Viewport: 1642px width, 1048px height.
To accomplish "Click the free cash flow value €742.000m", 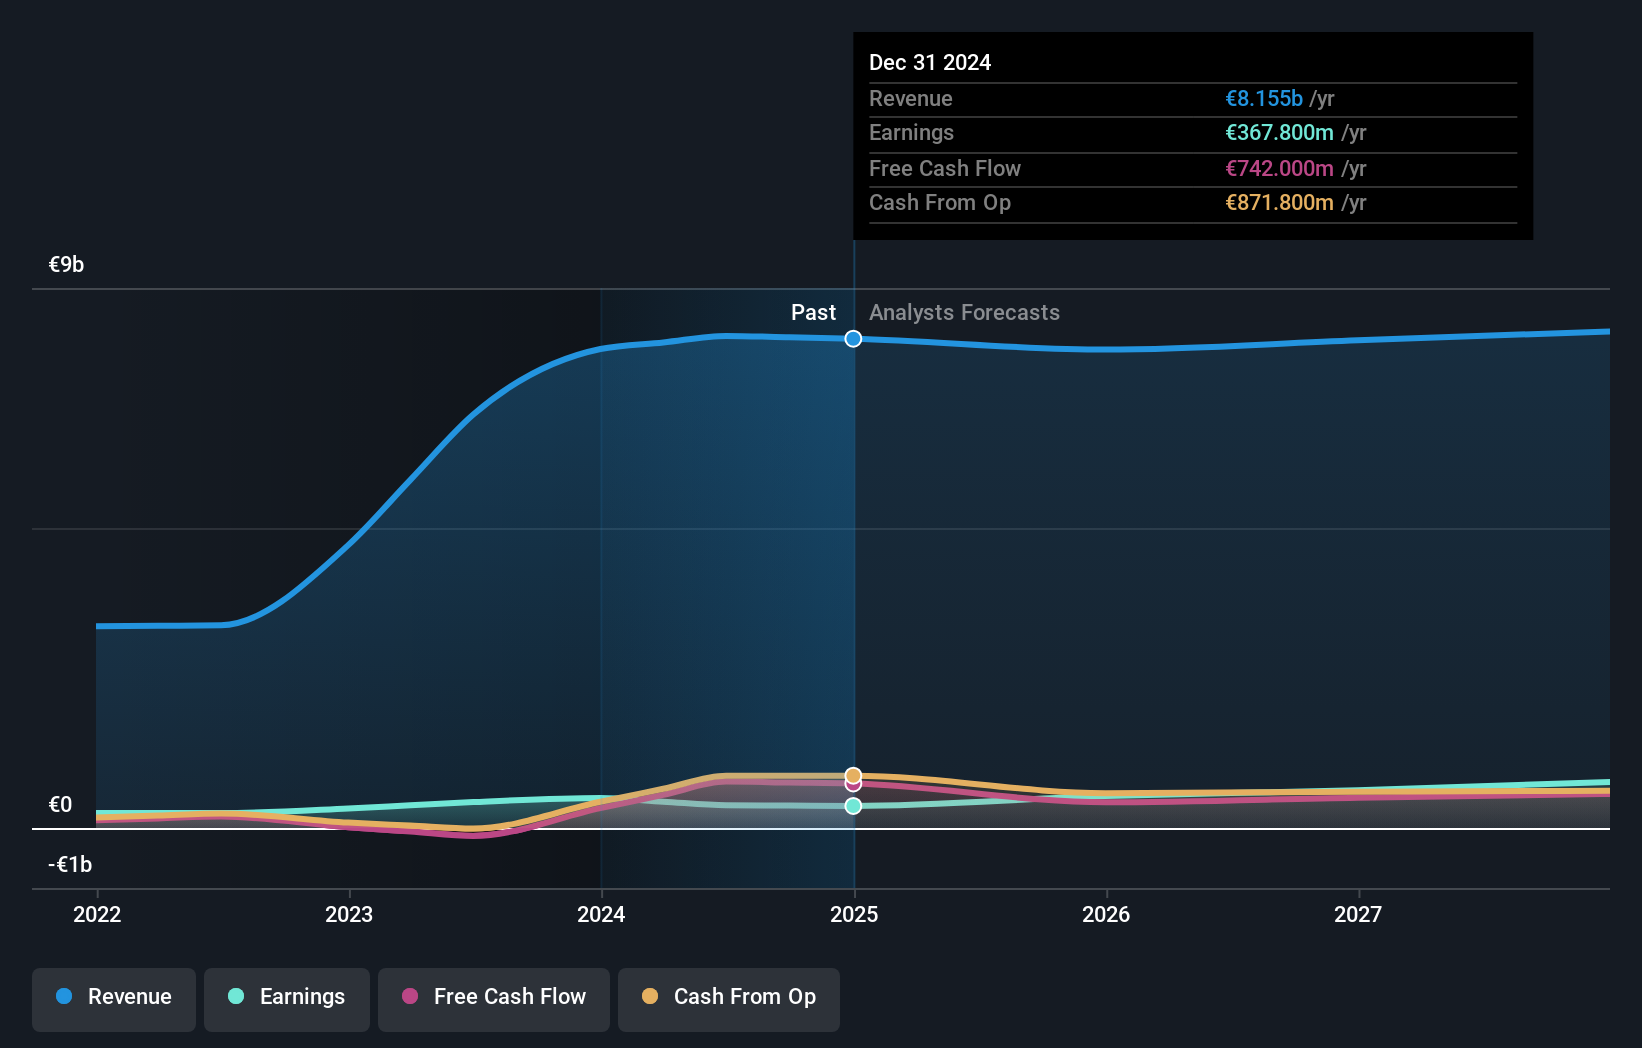I will (1279, 168).
